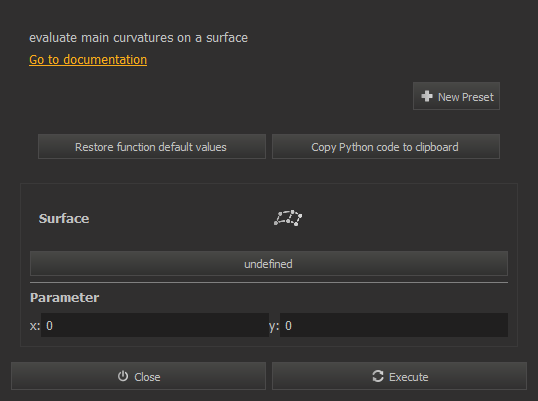
Task: Click the separator line above Parameter
Action: point(269,283)
